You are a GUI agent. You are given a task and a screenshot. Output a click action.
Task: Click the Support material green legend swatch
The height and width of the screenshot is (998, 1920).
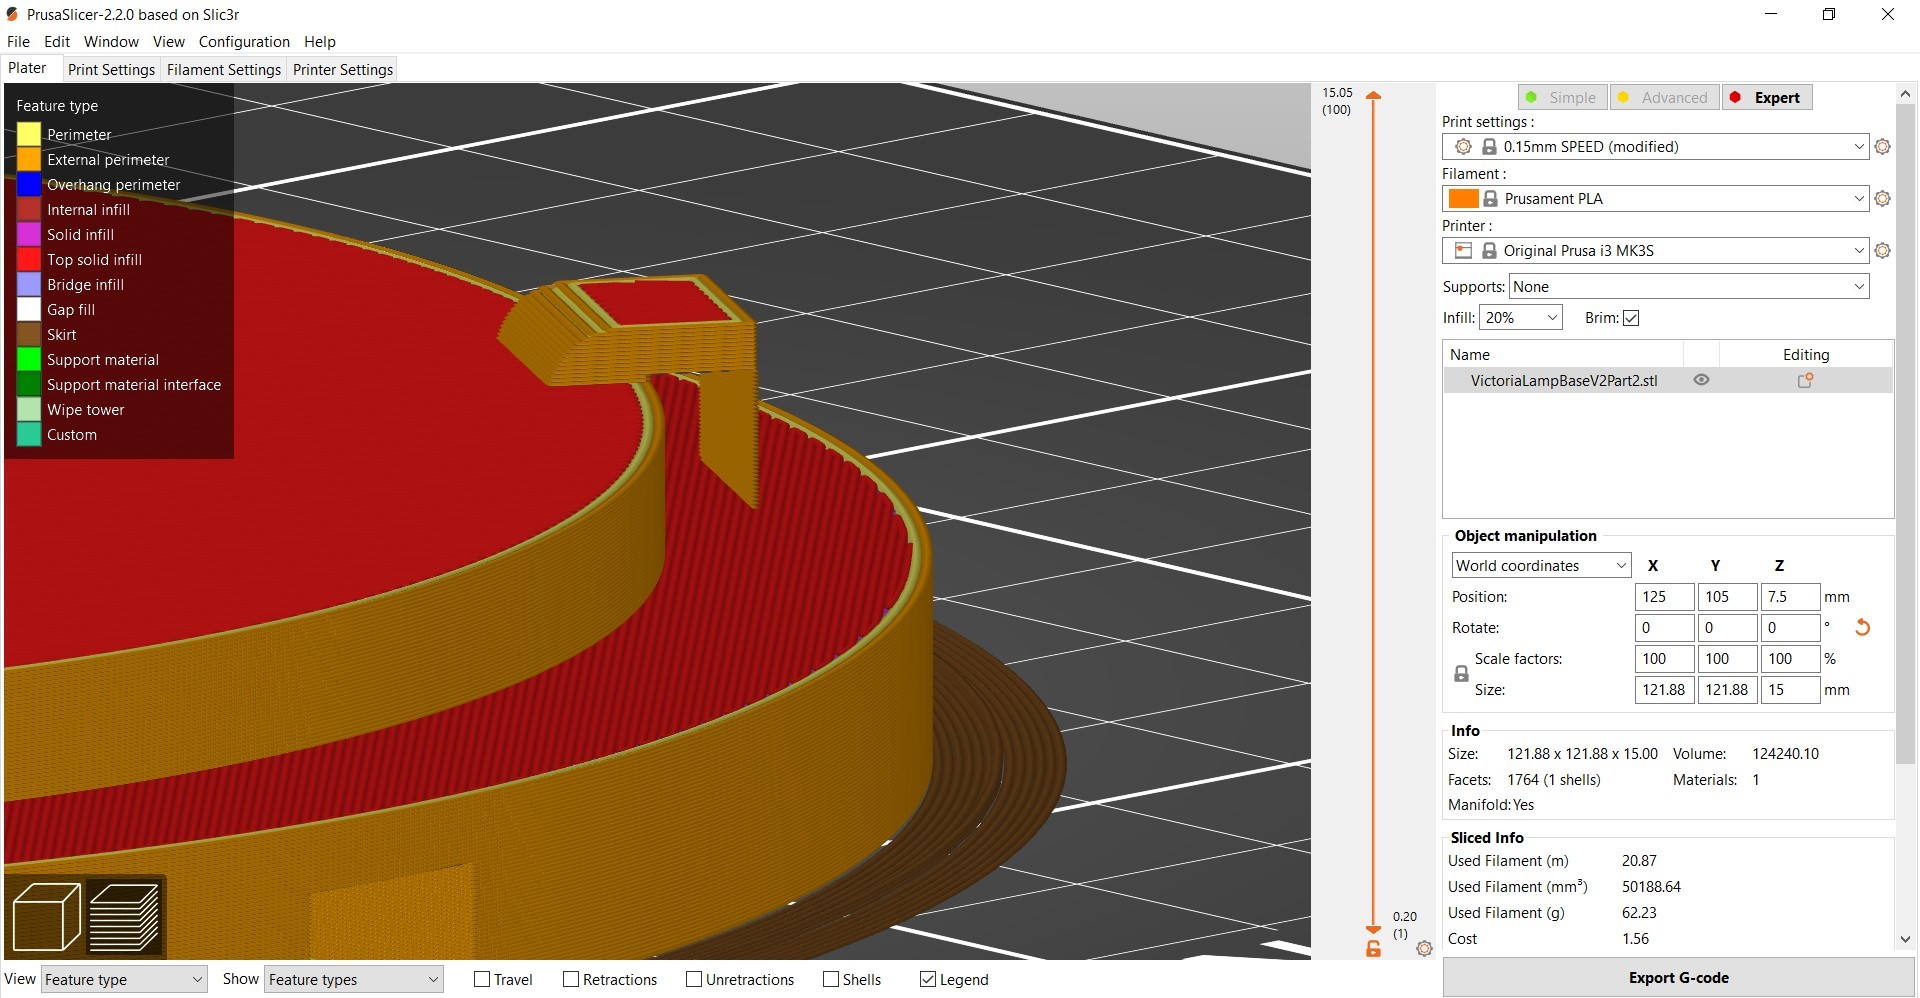29,359
